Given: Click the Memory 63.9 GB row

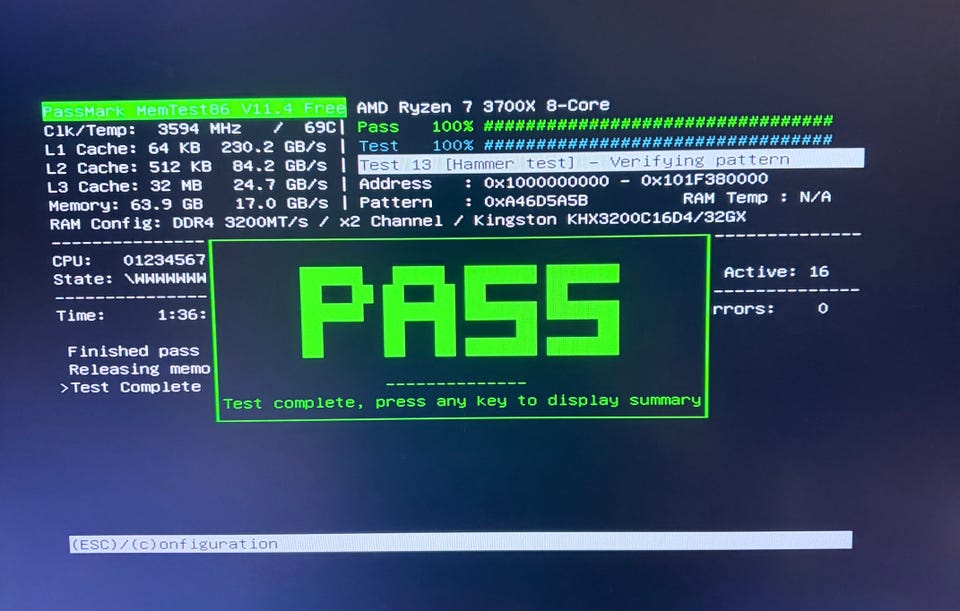Looking at the screenshot, I should tap(188, 204).
